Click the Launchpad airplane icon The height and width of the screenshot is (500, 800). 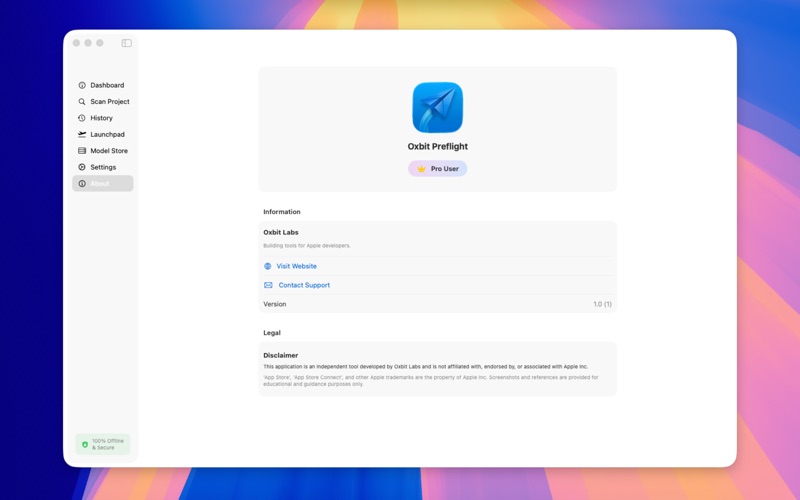82,134
